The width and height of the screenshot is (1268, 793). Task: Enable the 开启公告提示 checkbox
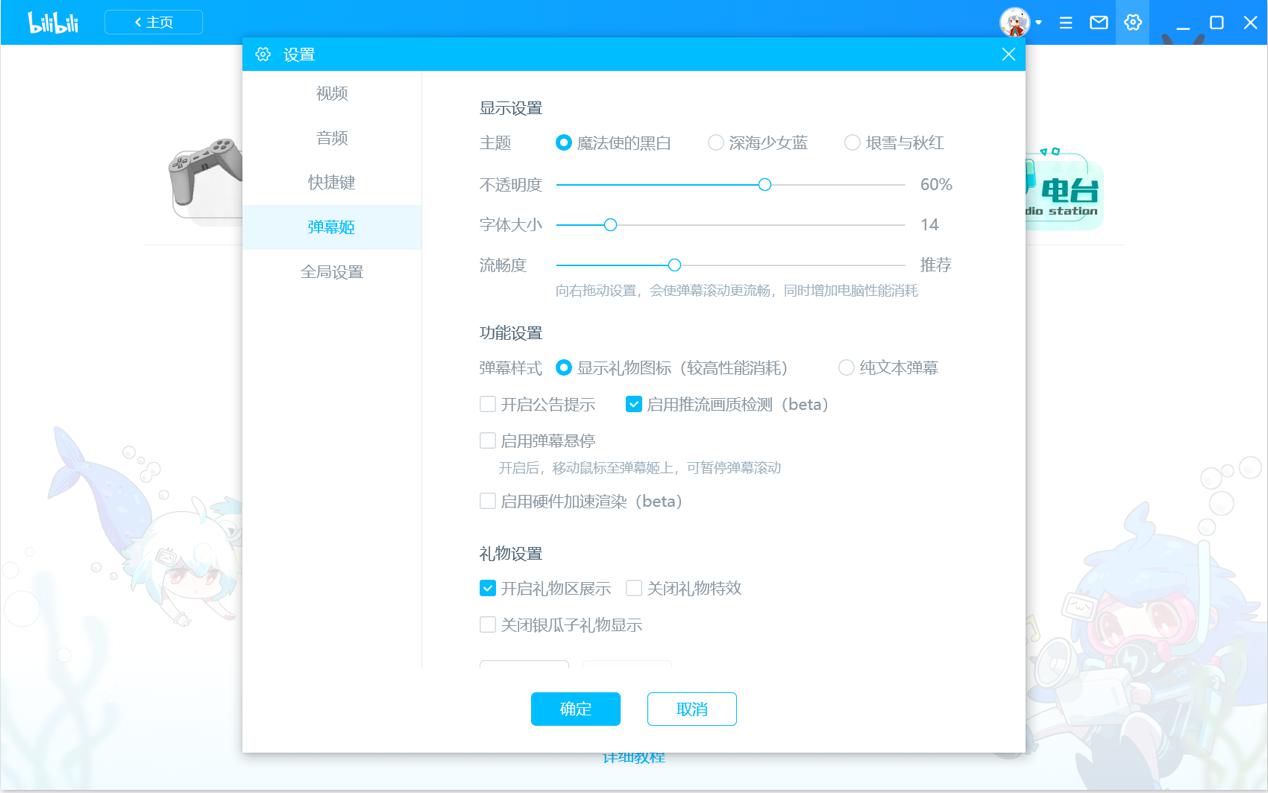[x=488, y=405]
